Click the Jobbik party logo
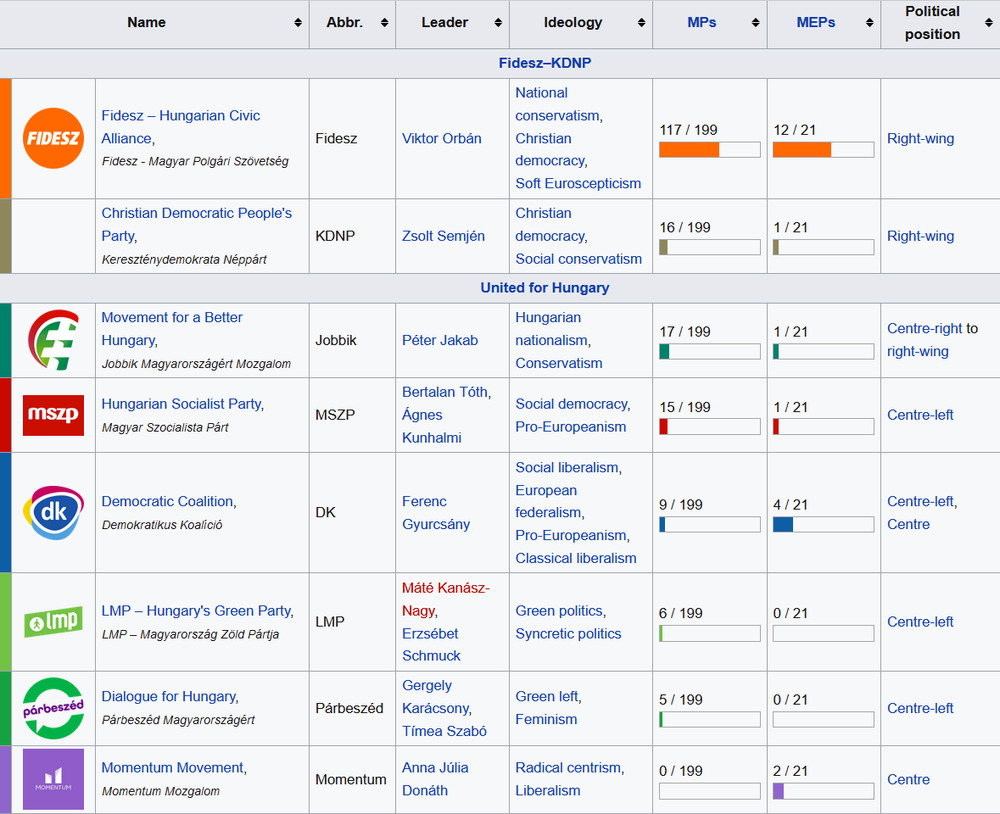1000x814 pixels. tap(53, 340)
